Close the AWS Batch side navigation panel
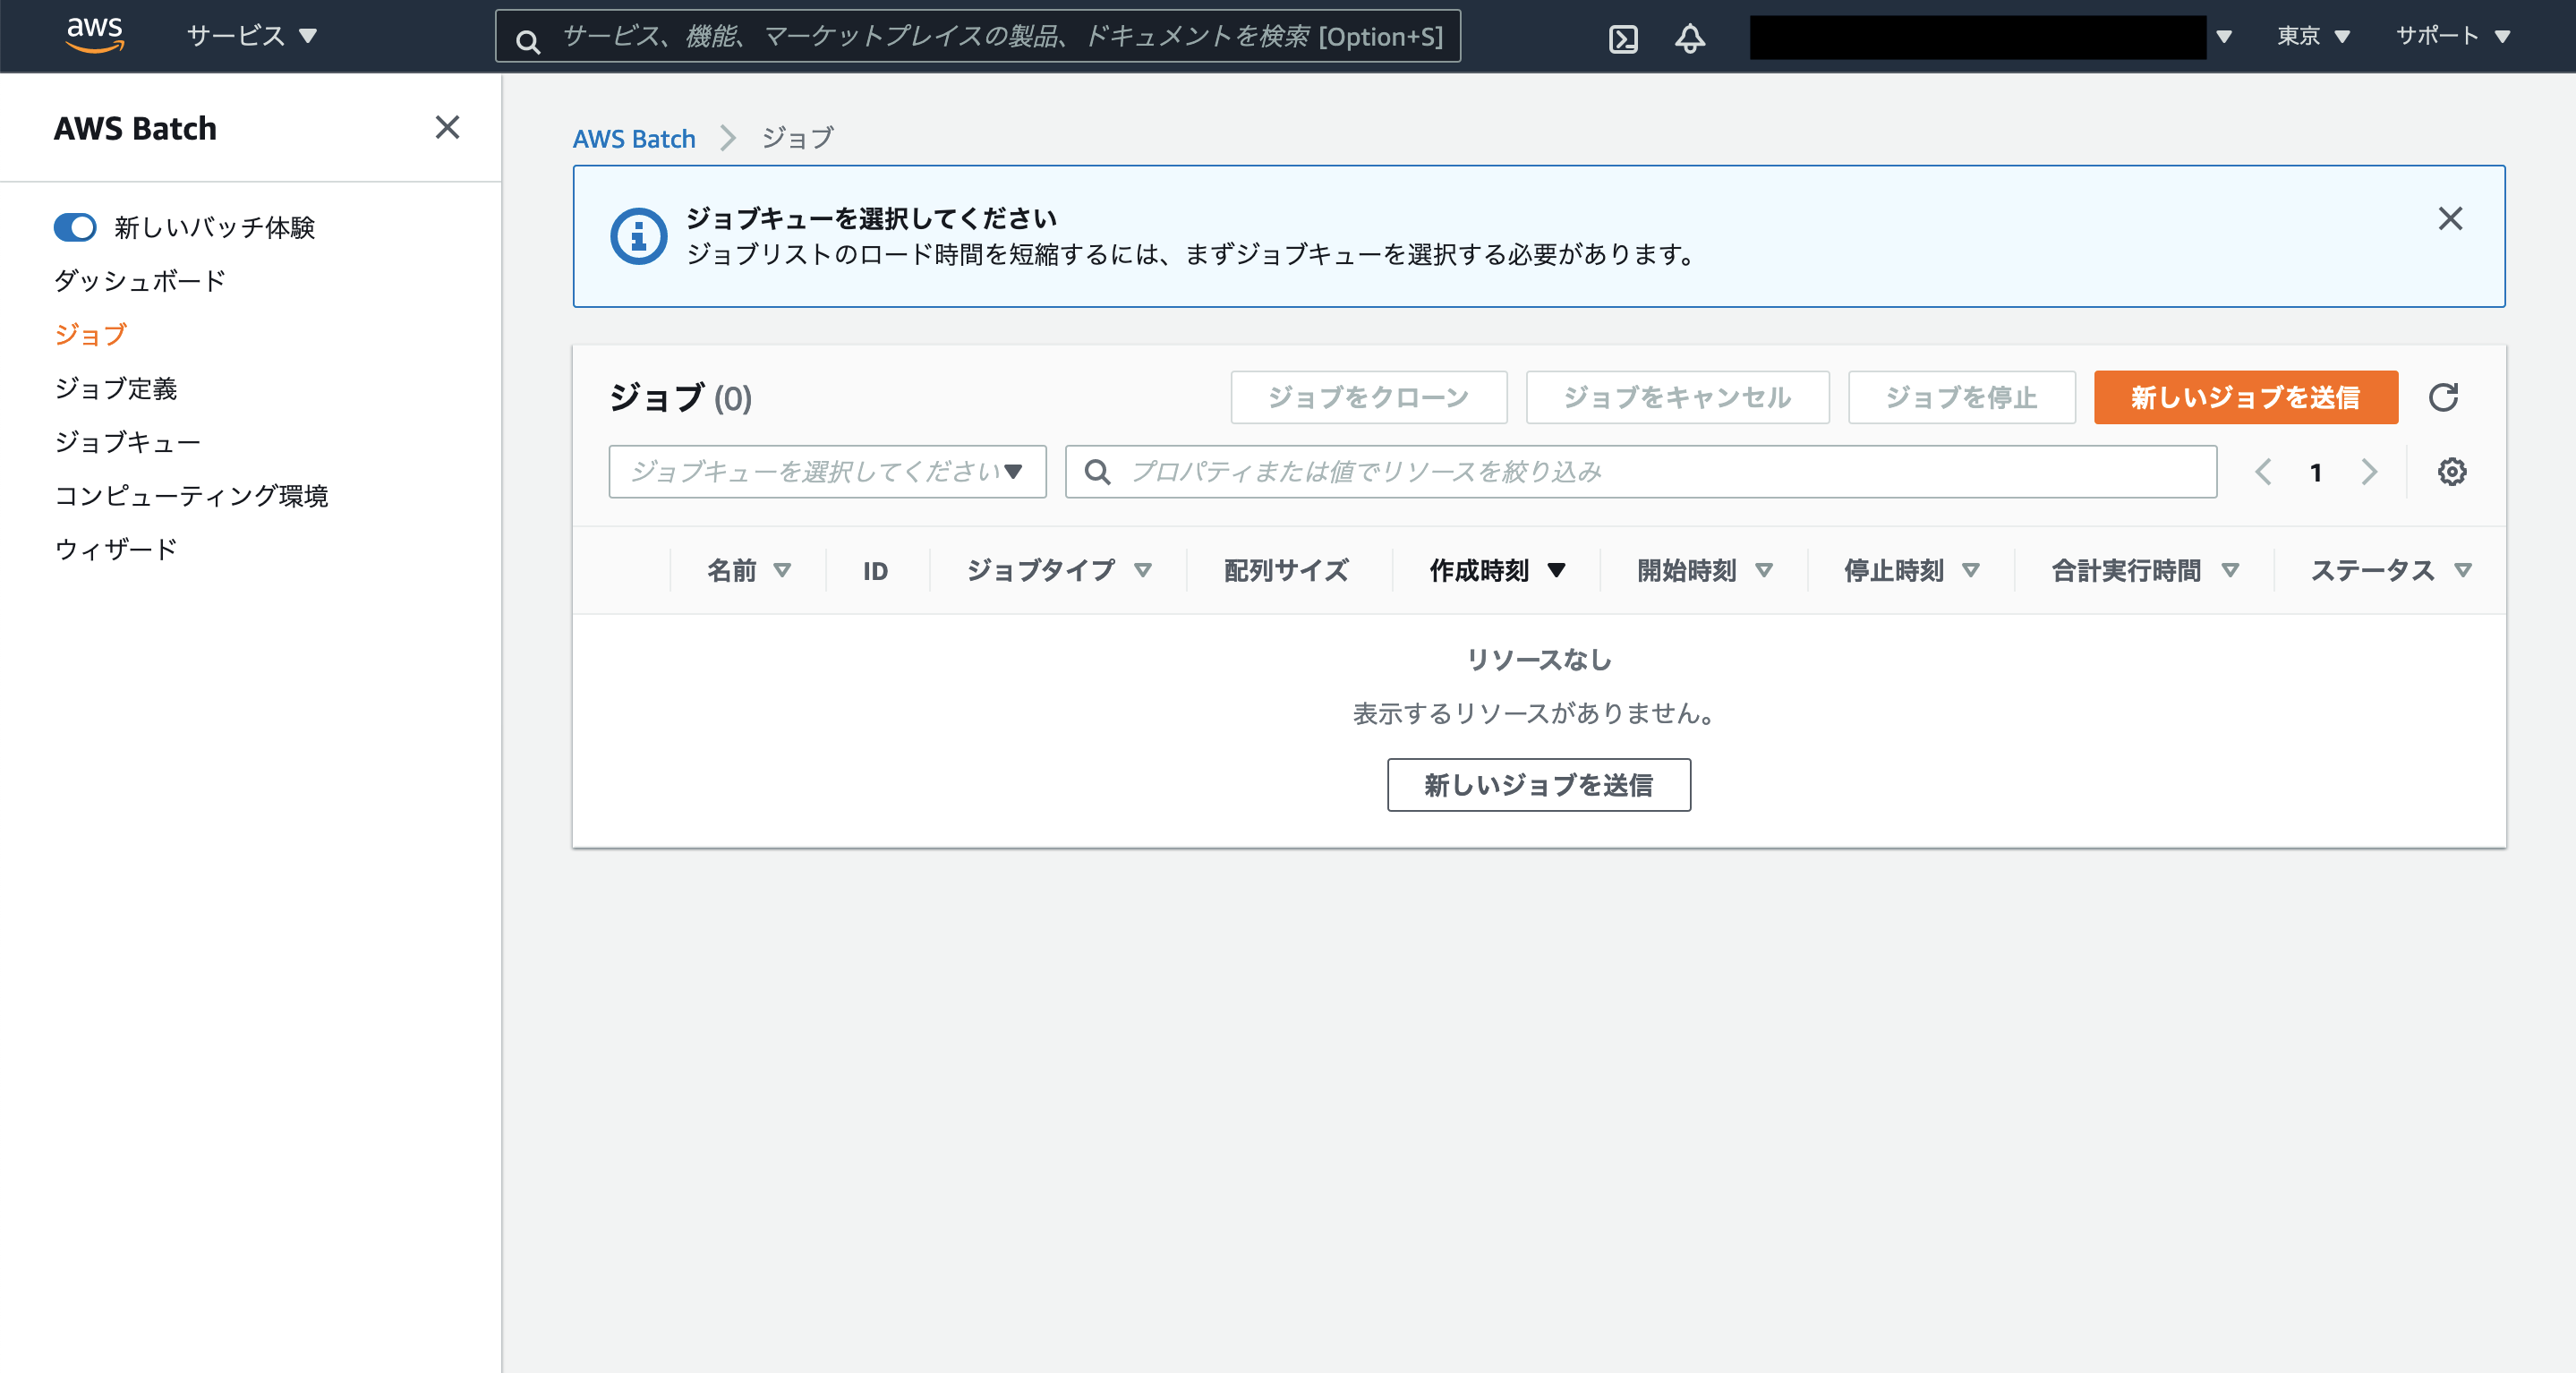The width and height of the screenshot is (2576, 1373). pos(447,127)
